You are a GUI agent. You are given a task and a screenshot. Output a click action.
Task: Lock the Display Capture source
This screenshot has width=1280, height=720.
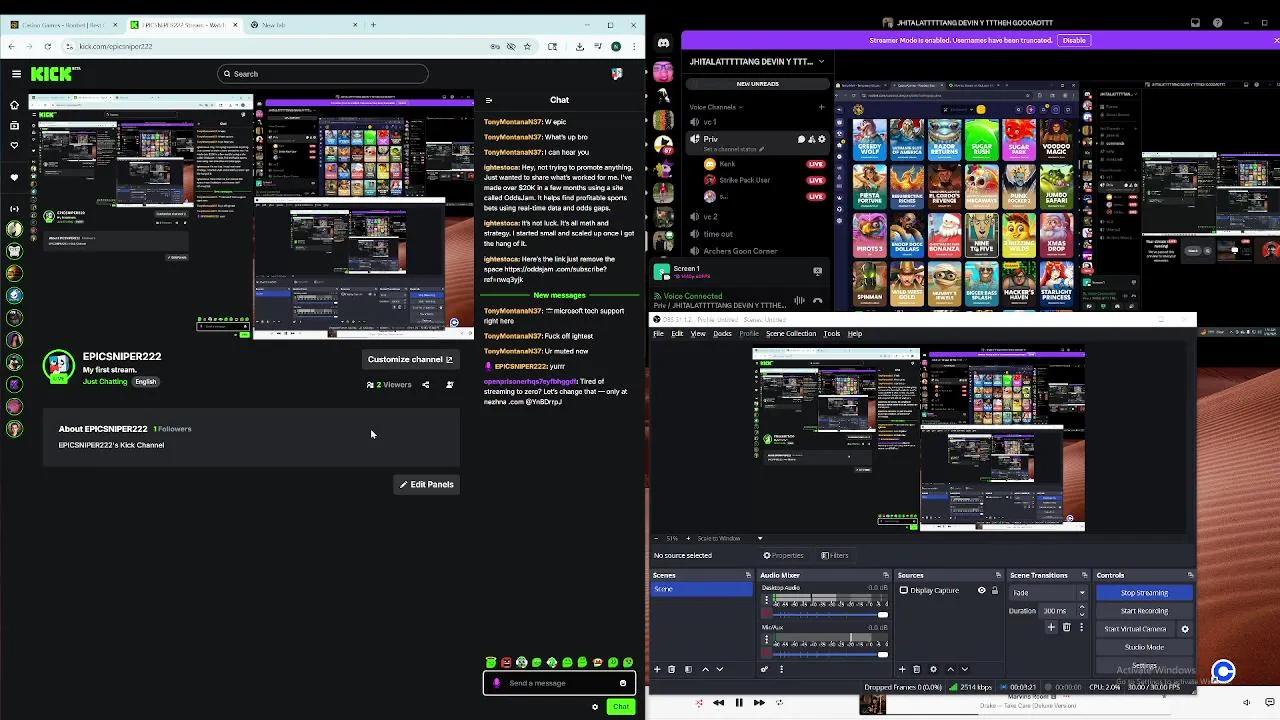tap(994, 590)
